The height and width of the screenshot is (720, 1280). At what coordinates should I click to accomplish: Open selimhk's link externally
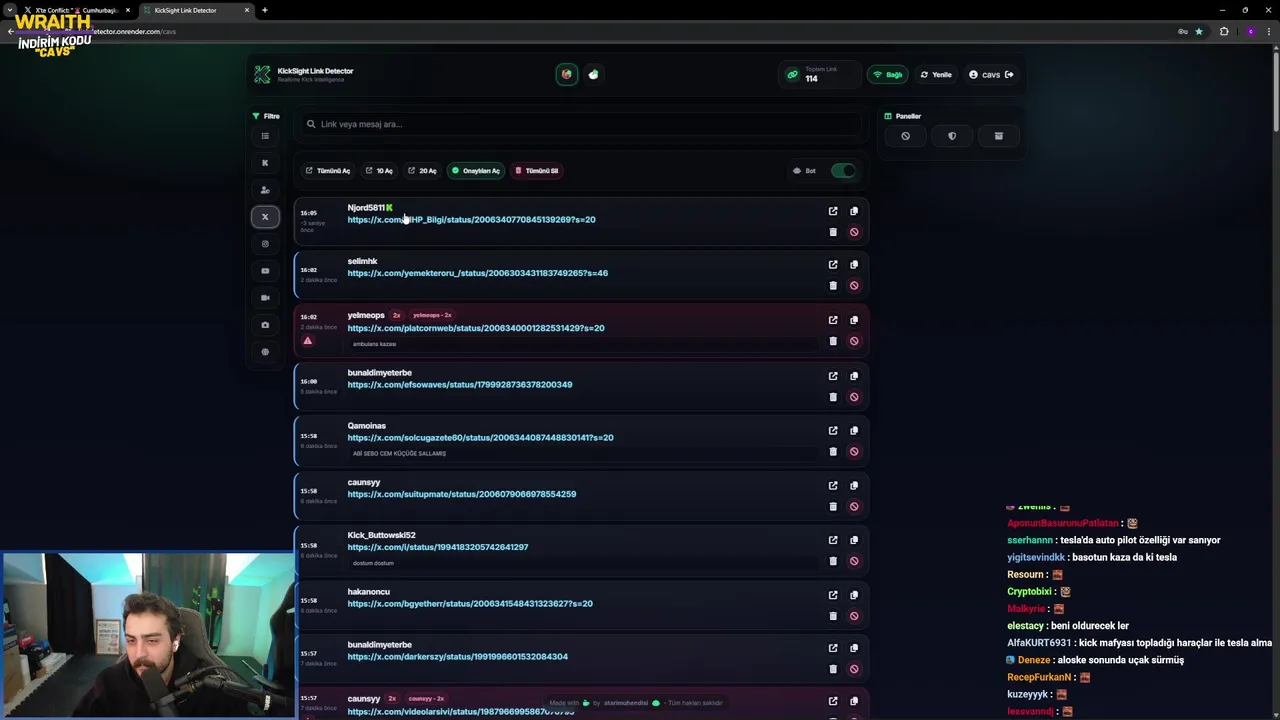(x=833, y=265)
